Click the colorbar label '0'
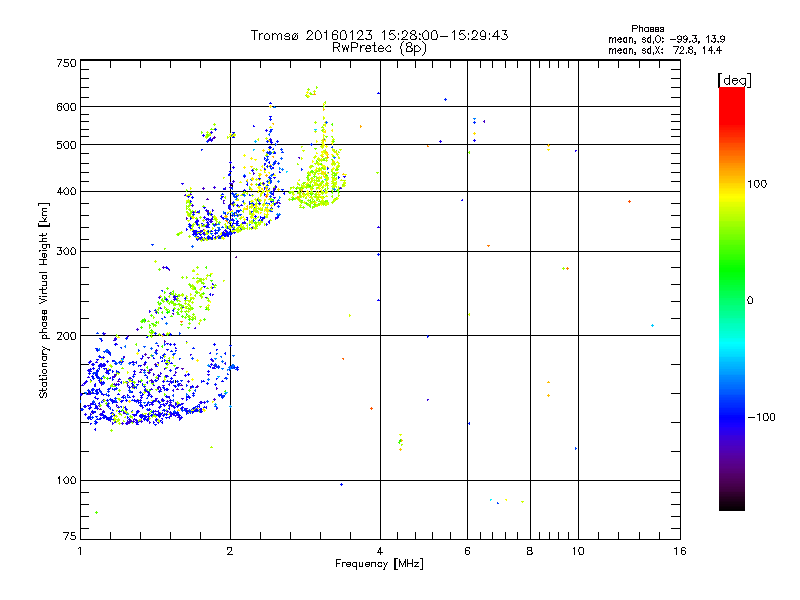This screenshot has height=600, width=800. [x=750, y=301]
